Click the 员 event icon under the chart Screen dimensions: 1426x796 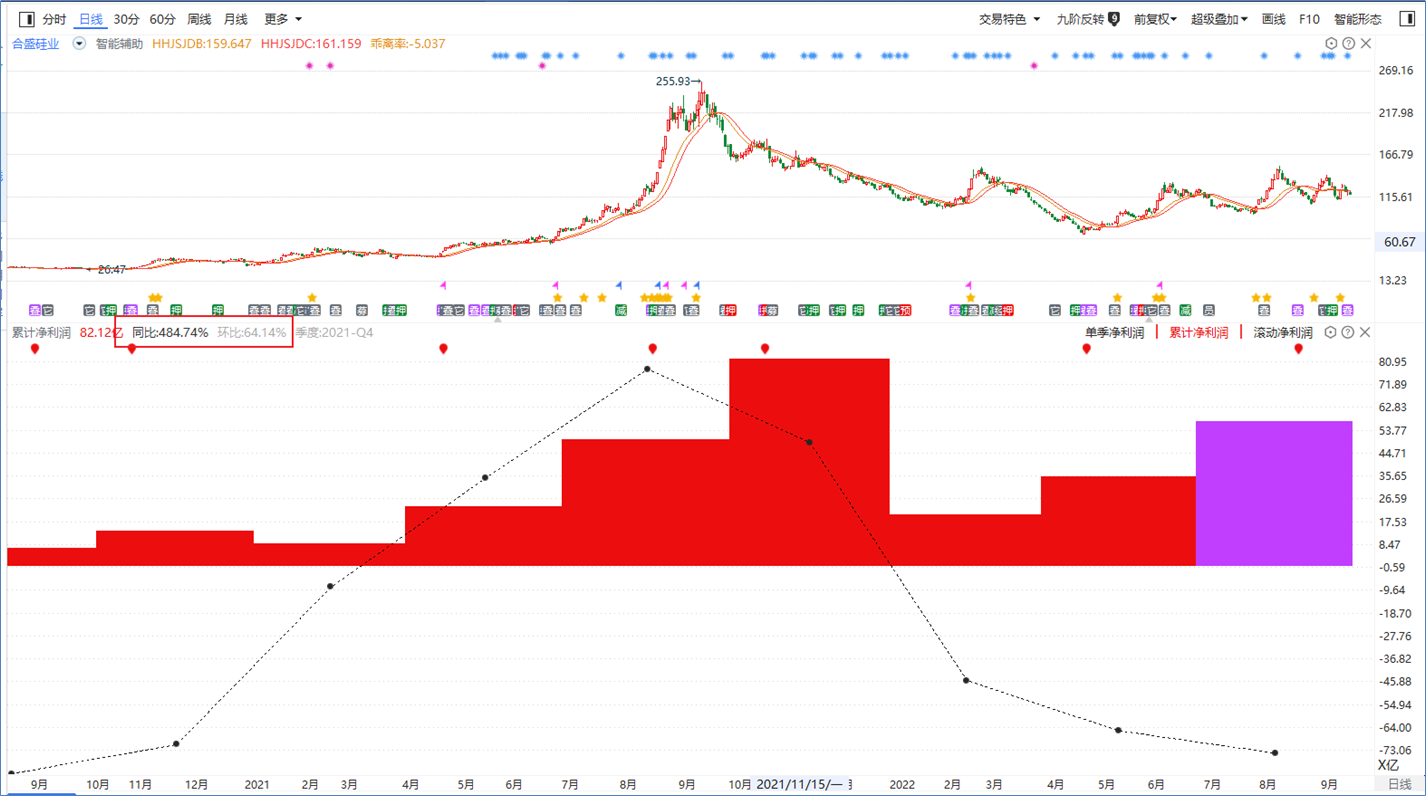coord(1208,311)
